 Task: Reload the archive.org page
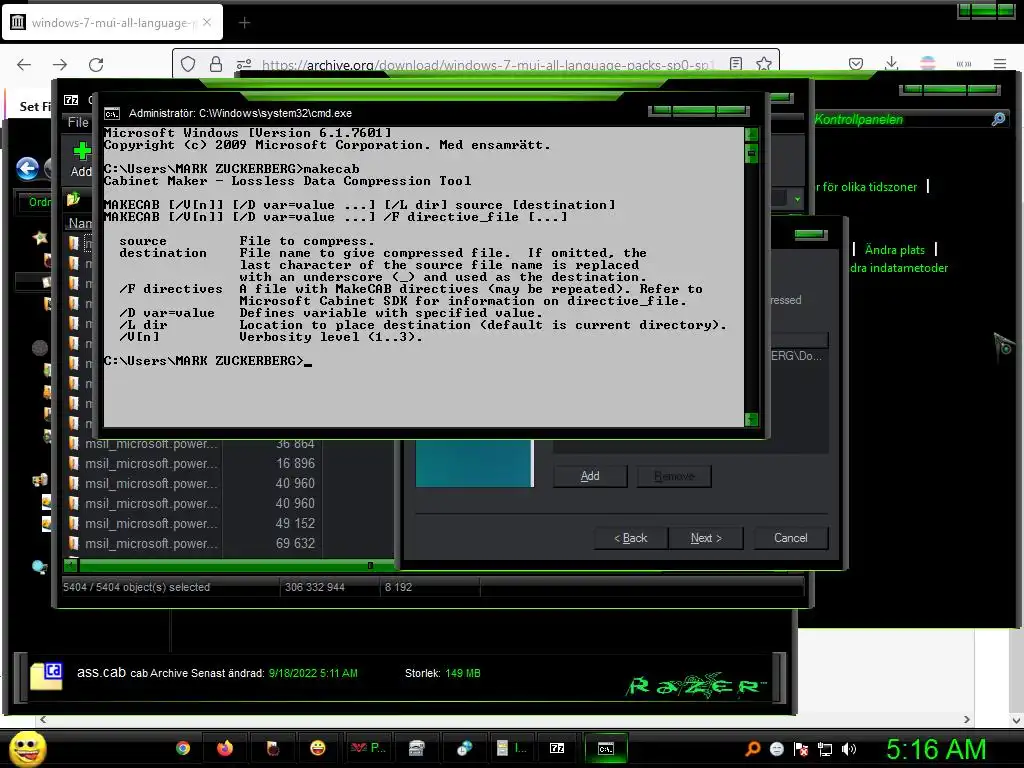pos(96,64)
